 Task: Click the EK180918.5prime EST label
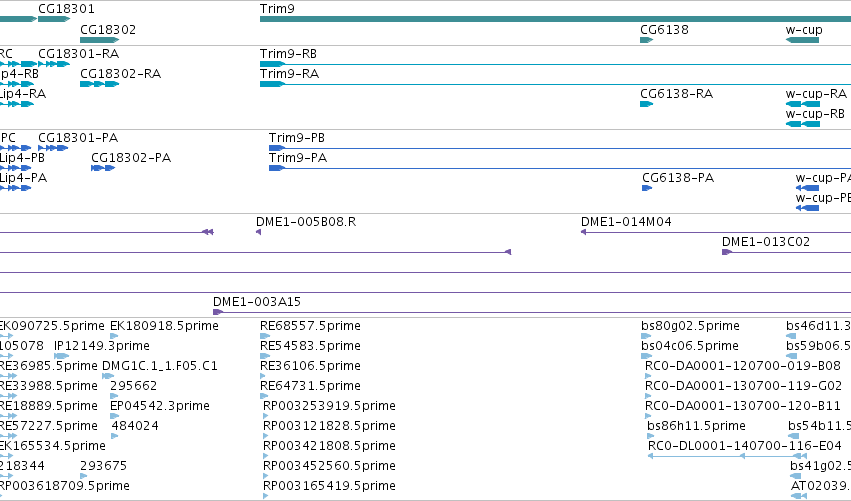[x=164, y=326]
